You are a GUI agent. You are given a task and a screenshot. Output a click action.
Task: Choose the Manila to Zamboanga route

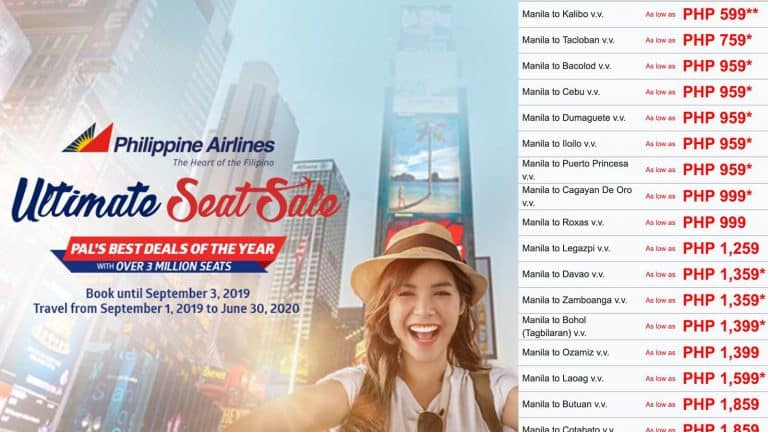(574, 300)
